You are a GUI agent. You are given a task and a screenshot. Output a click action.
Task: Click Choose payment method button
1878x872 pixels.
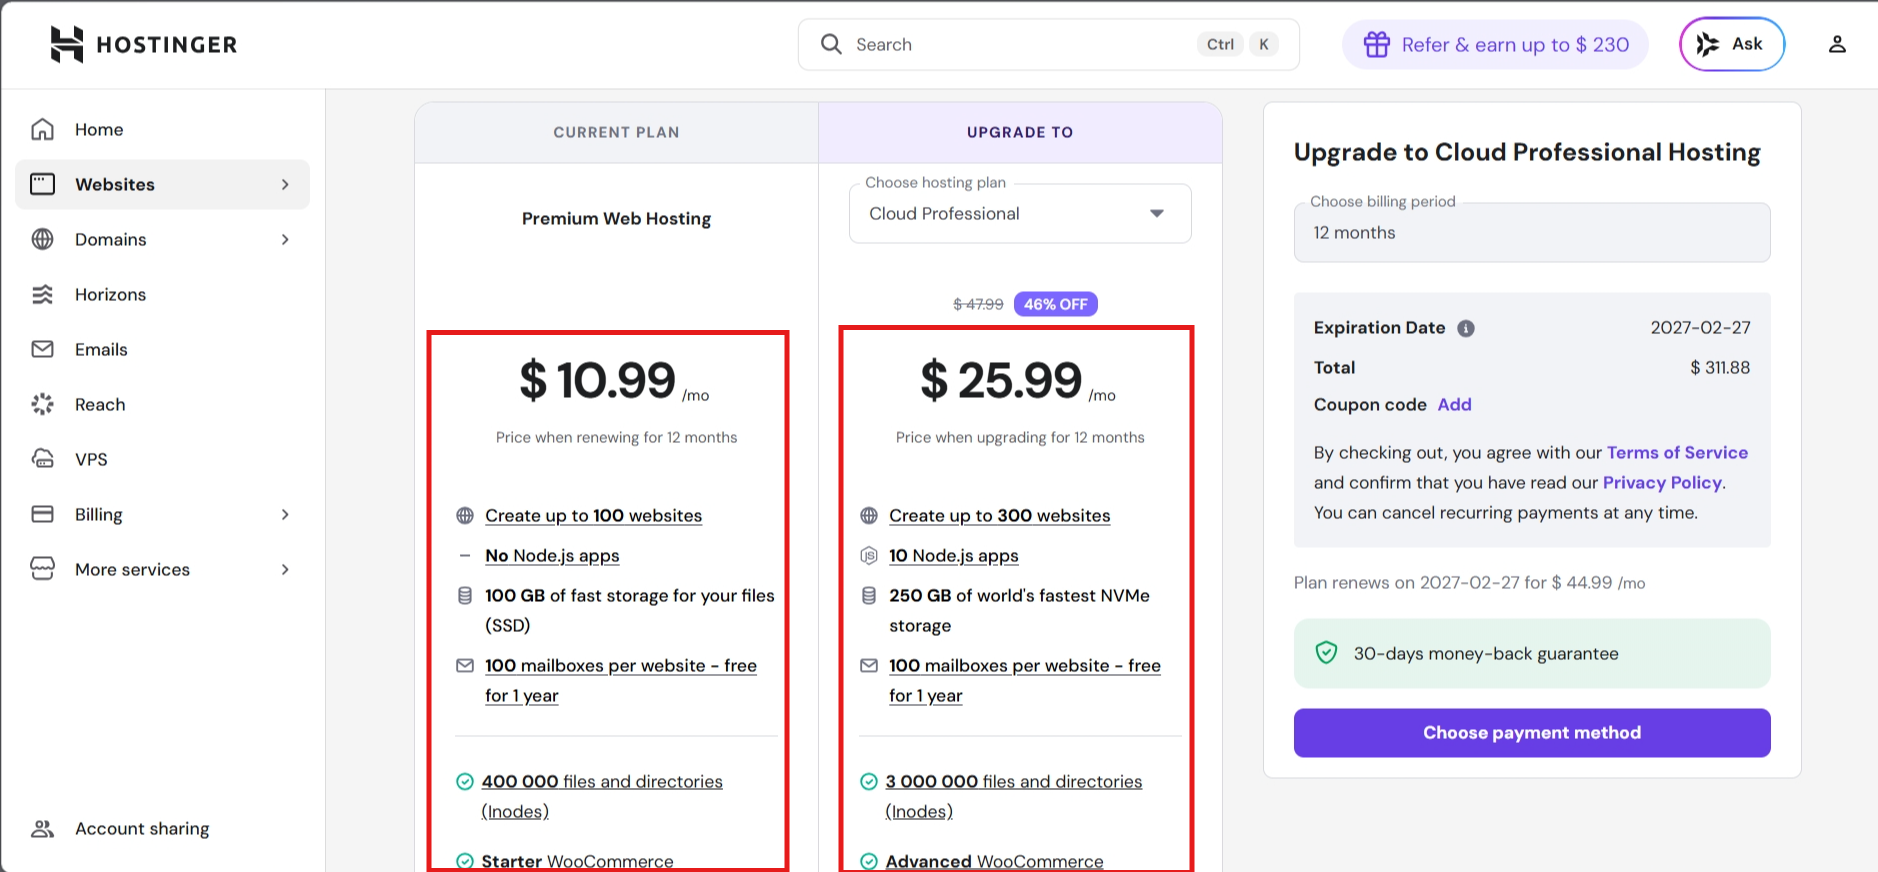[1532, 733]
